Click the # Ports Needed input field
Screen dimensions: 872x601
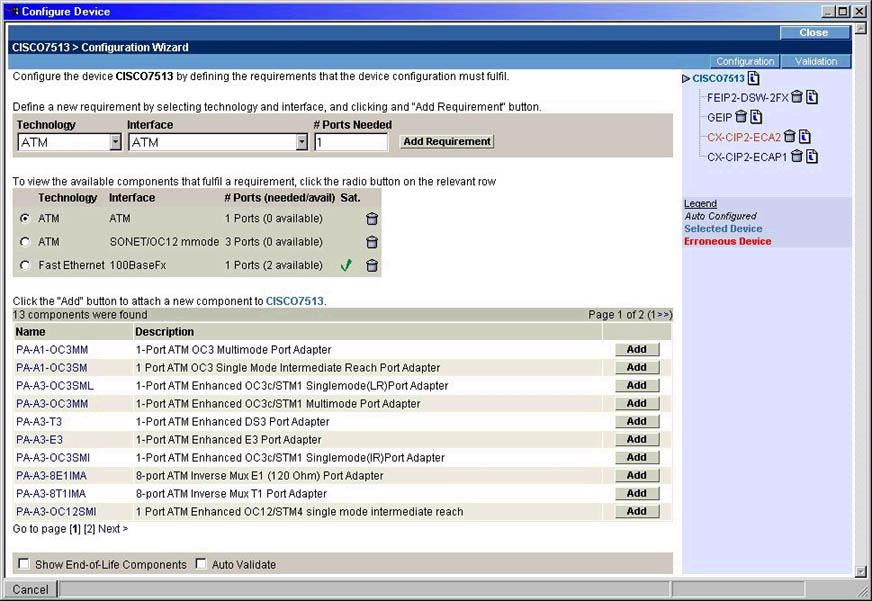350,143
